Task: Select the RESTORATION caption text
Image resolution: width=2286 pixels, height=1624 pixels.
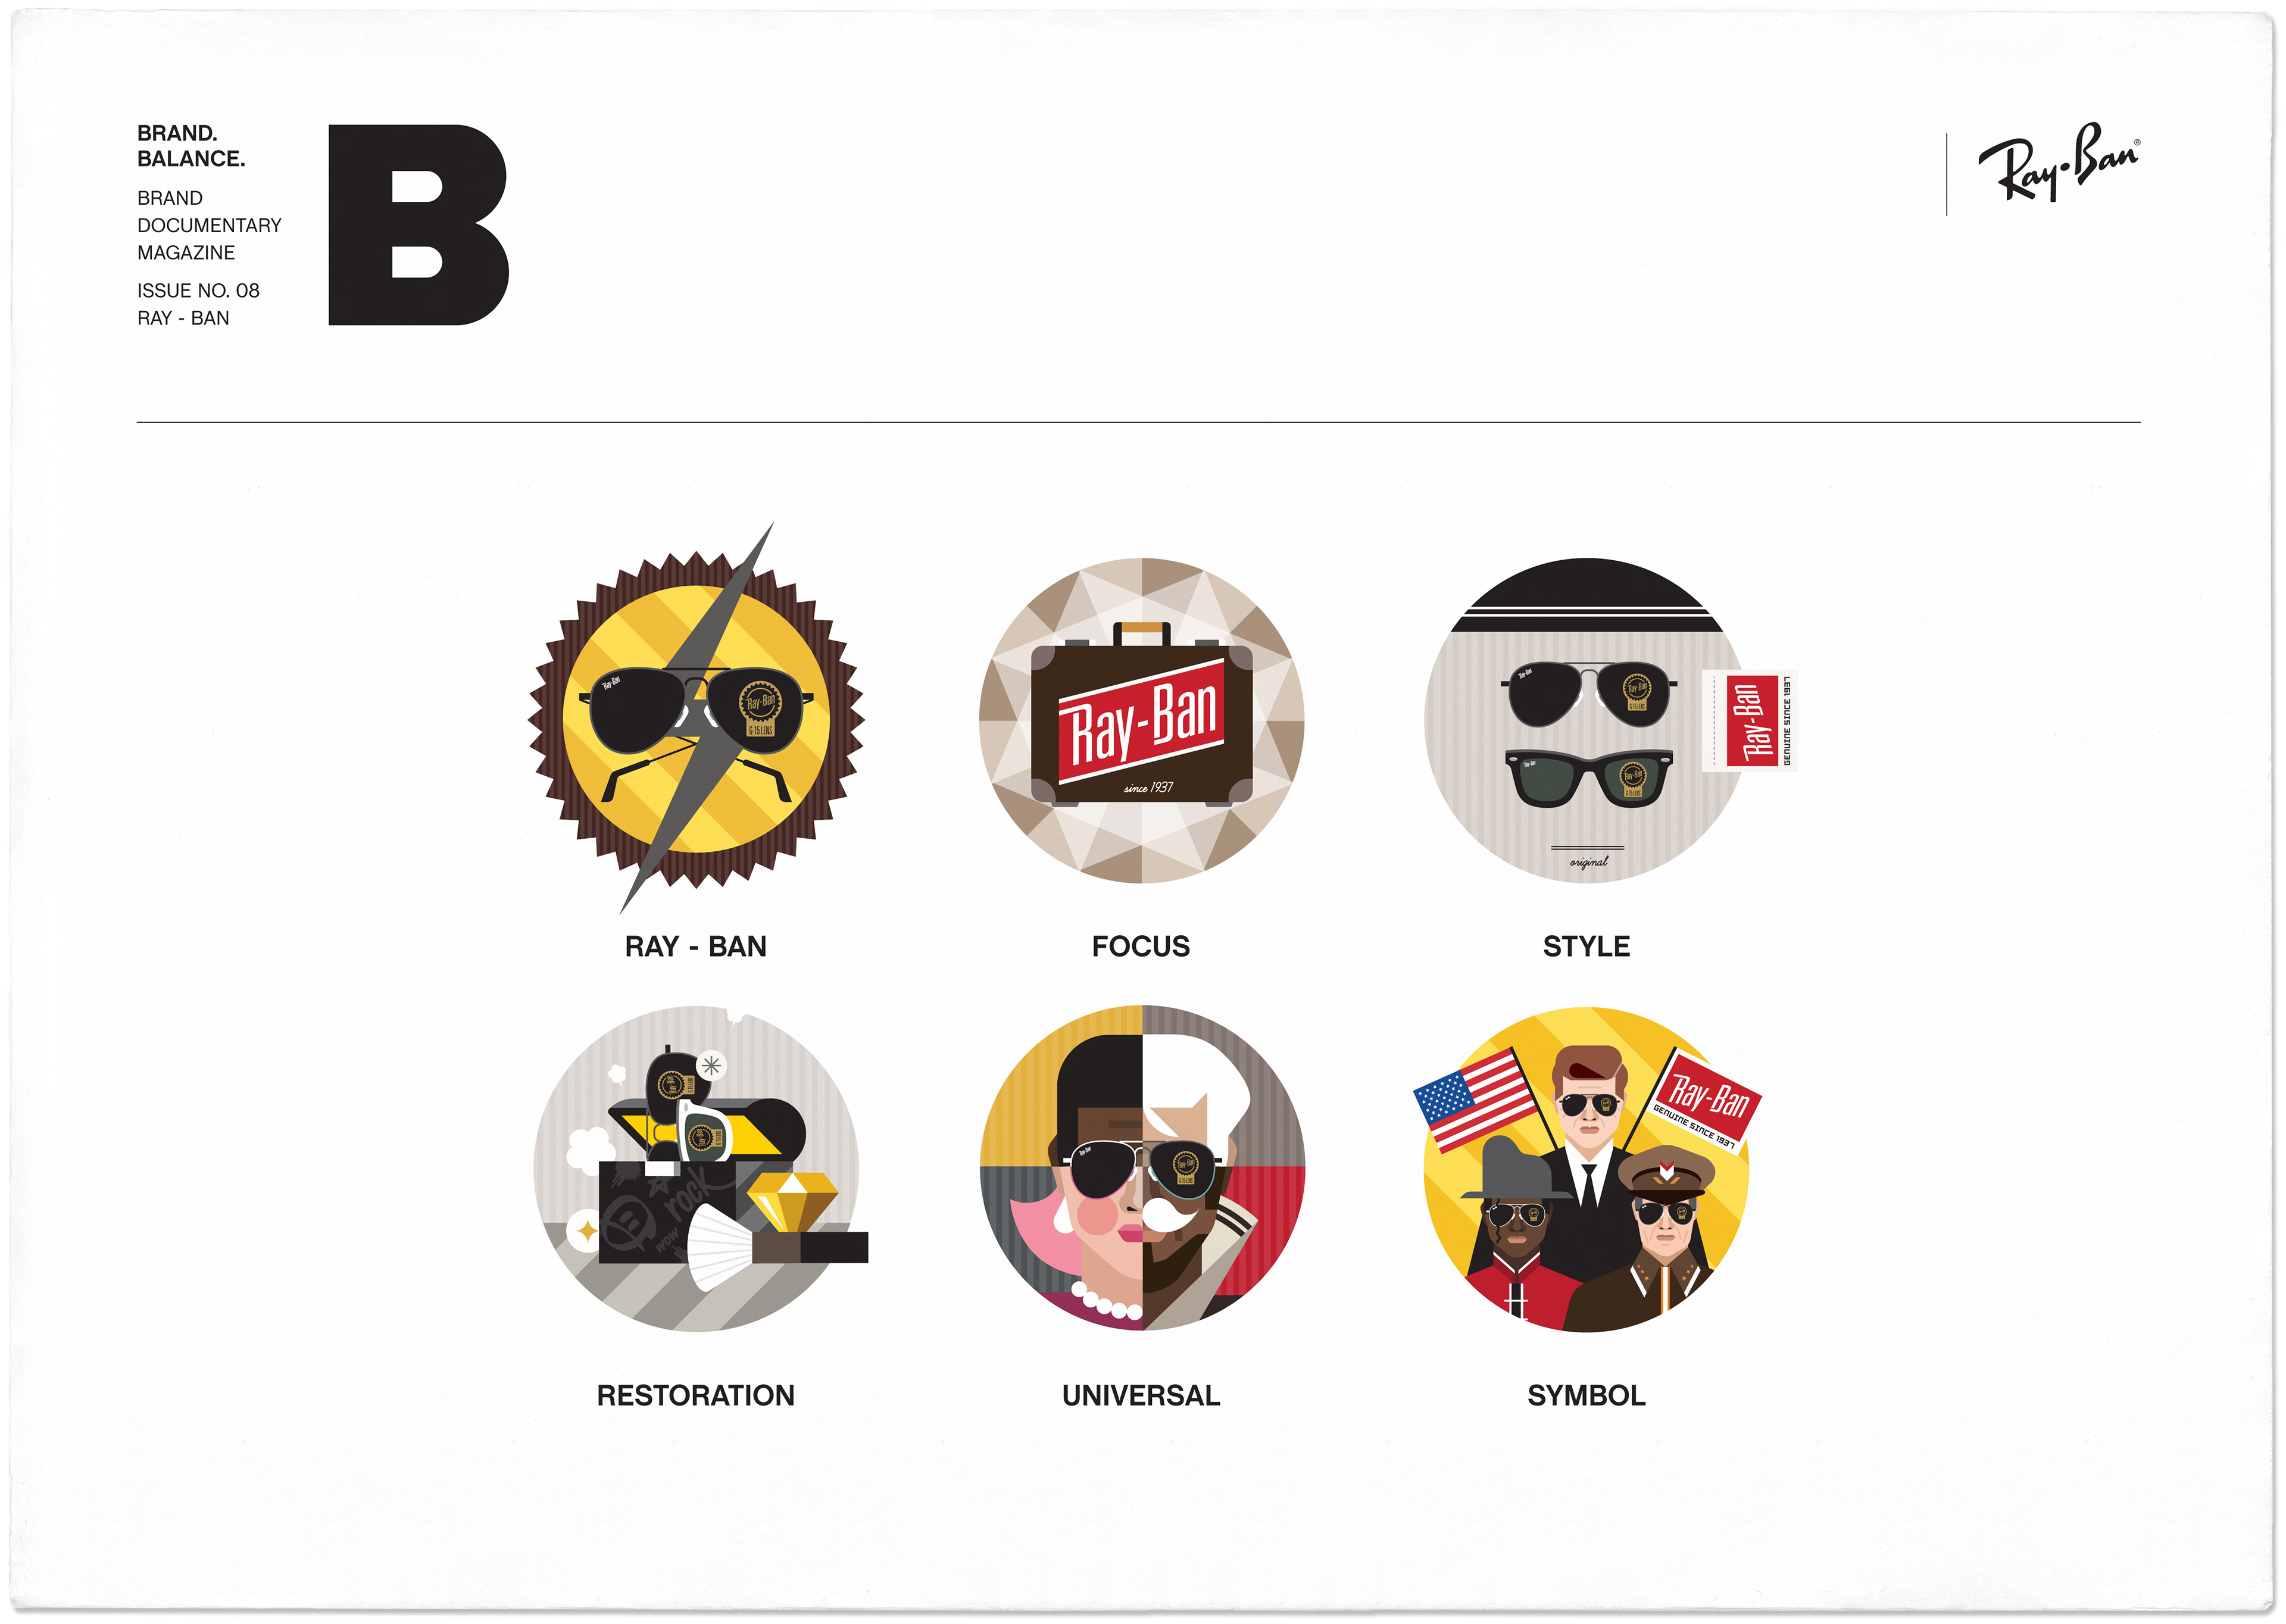Action: 696,1395
